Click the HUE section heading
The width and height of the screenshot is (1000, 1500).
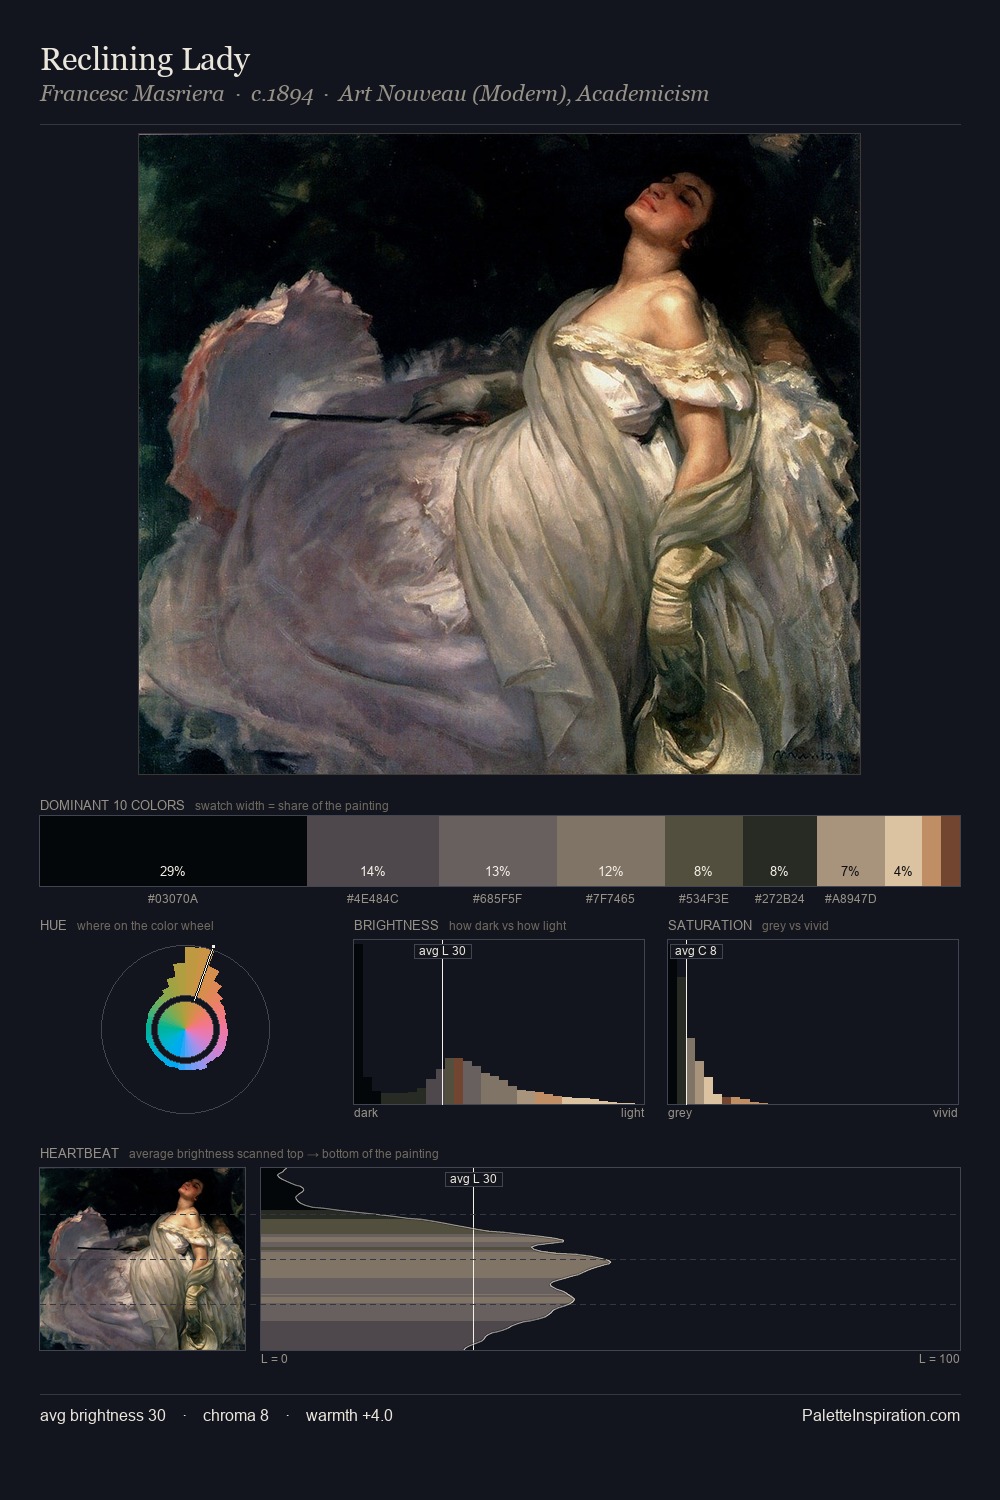point(53,925)
